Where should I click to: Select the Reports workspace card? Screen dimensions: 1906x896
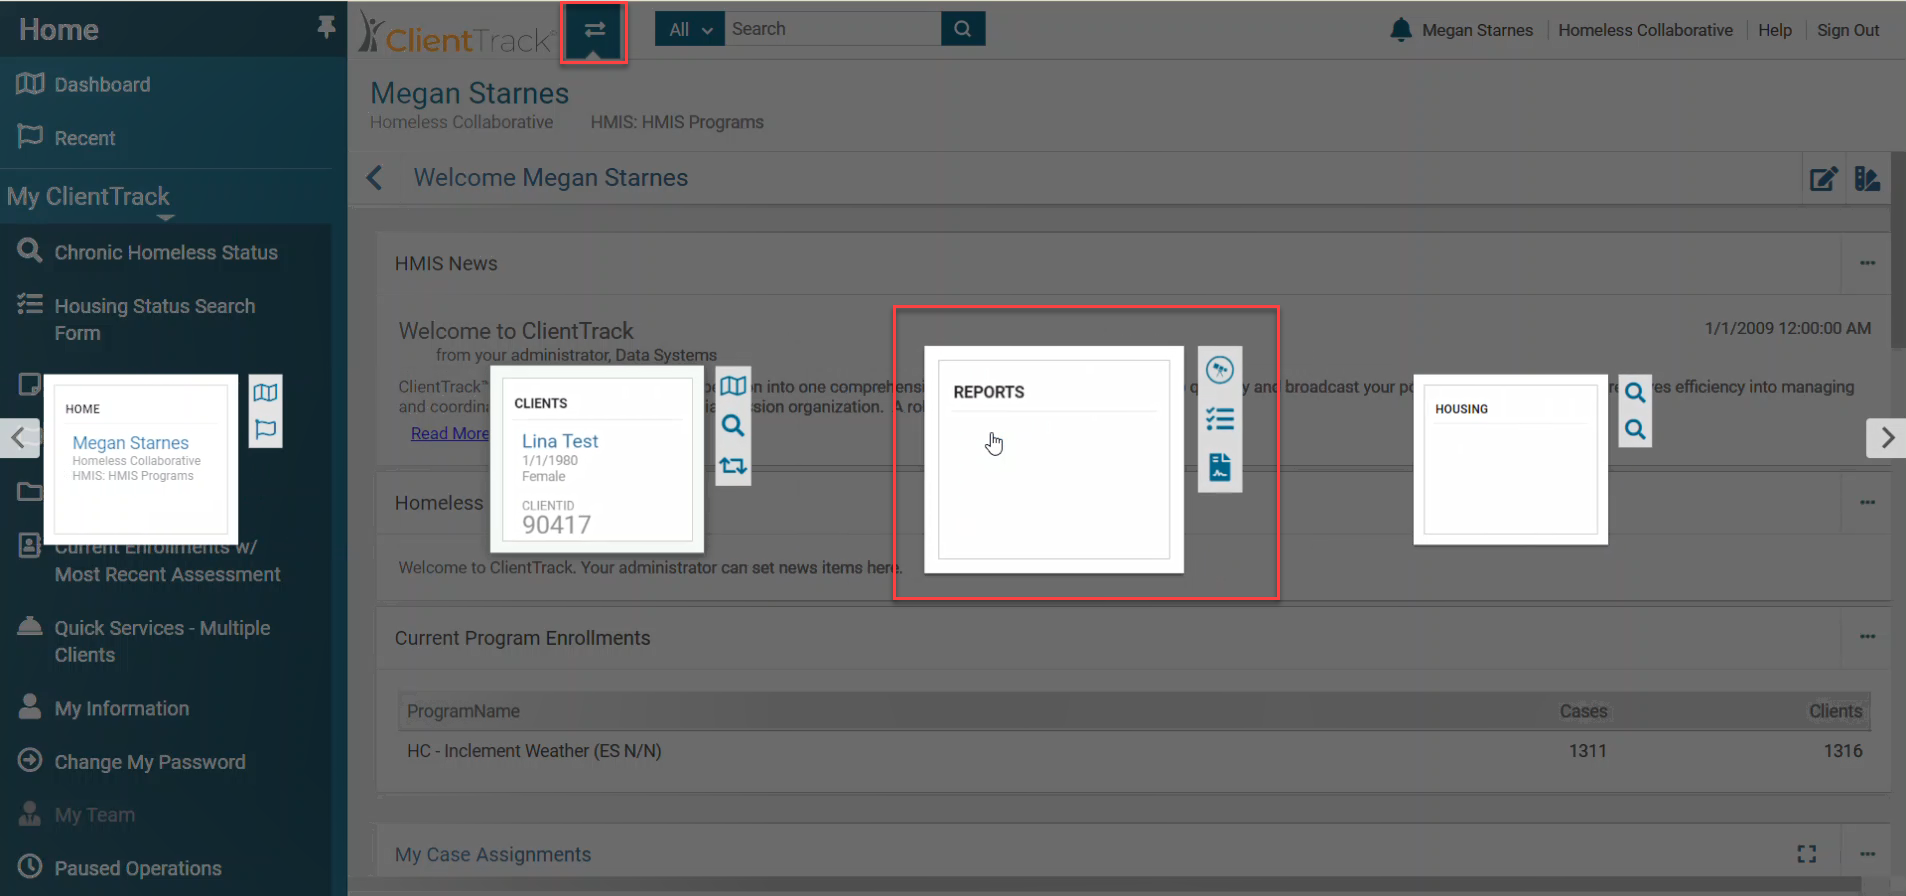pos(1053,460)
